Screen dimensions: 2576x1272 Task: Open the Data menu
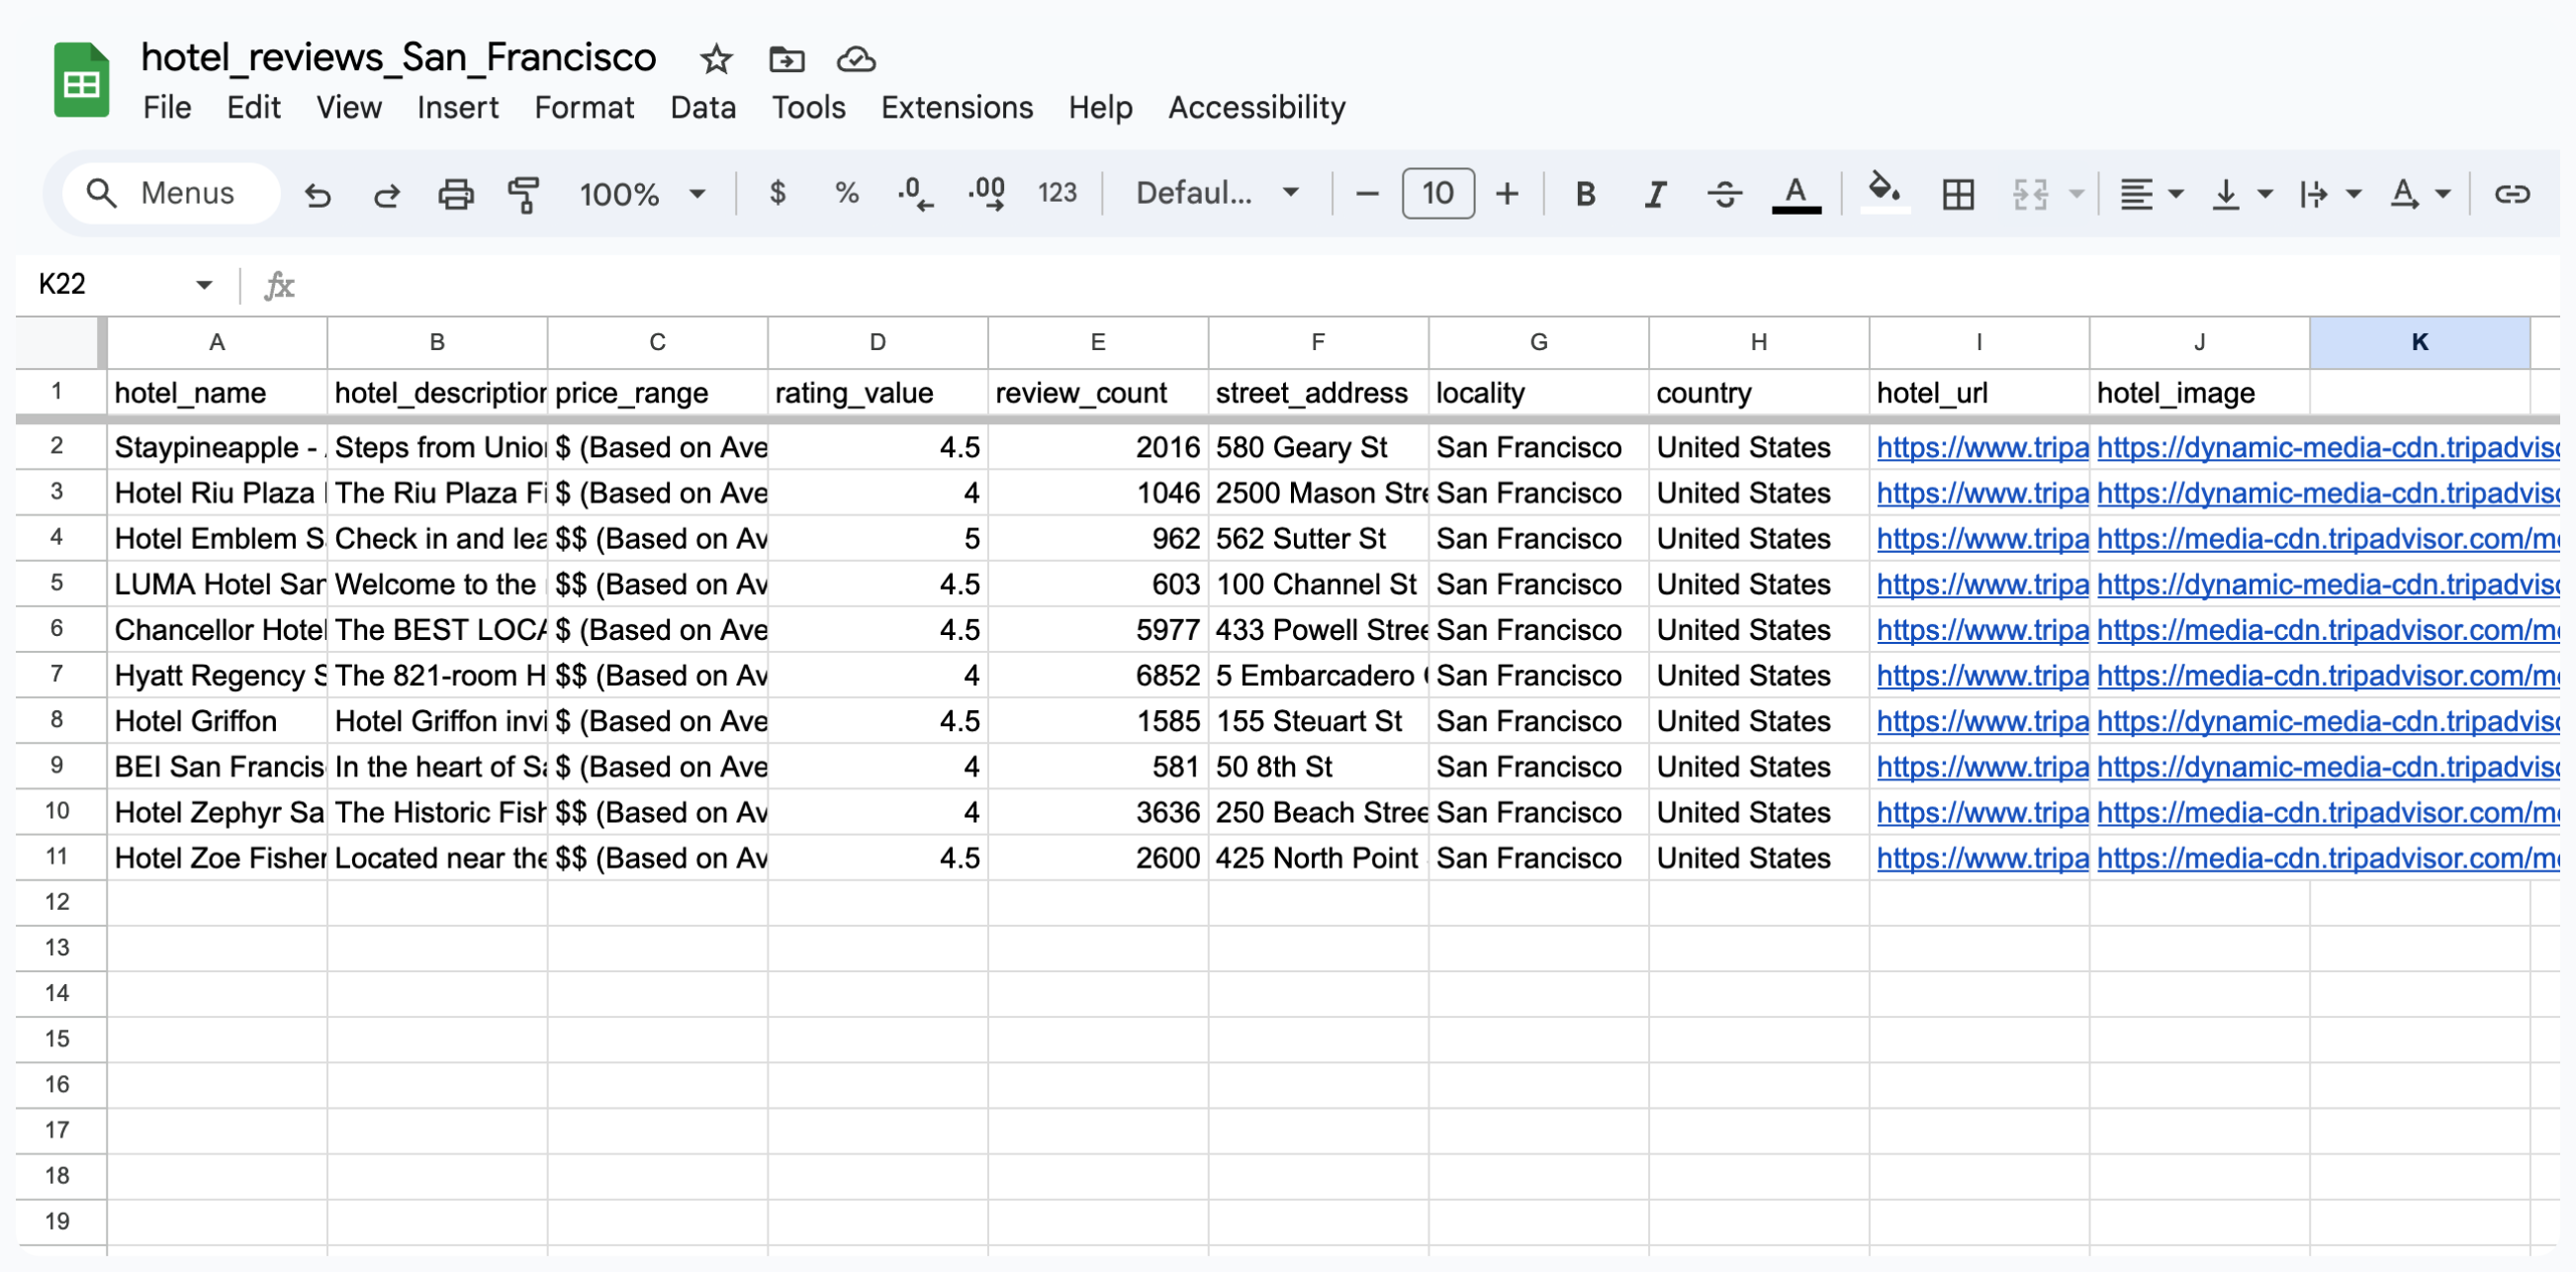[703, 107]
